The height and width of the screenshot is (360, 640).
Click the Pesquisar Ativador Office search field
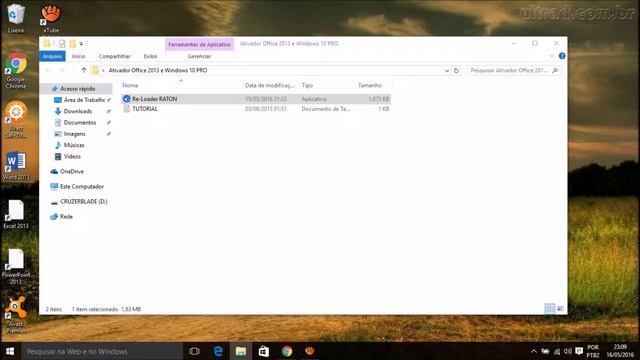point(509,70)
